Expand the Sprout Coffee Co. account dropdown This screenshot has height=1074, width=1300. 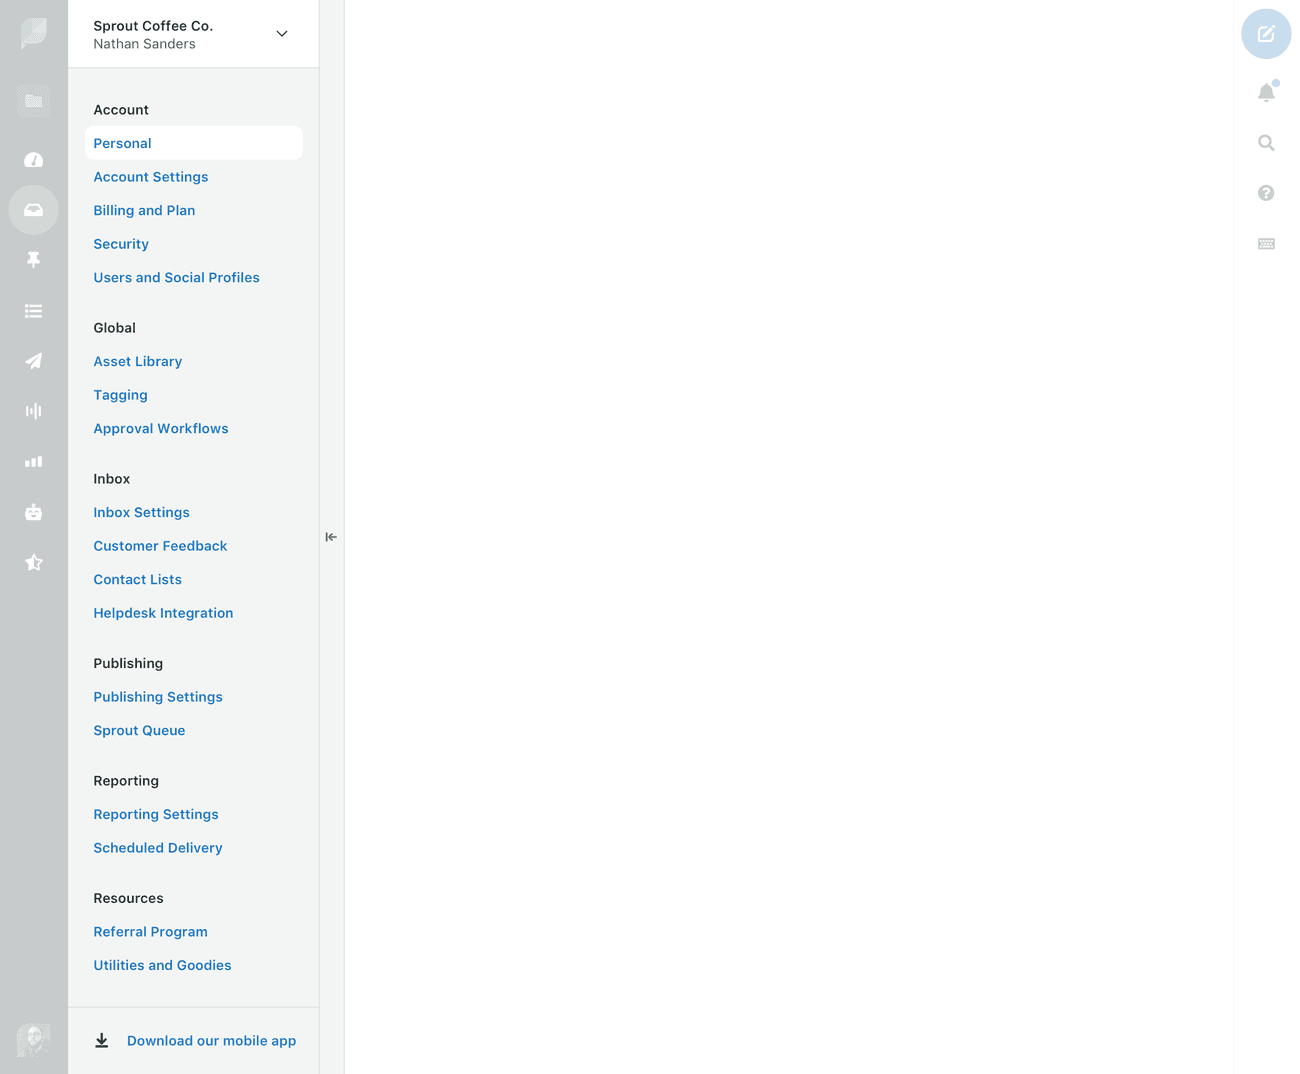(282, 34)
